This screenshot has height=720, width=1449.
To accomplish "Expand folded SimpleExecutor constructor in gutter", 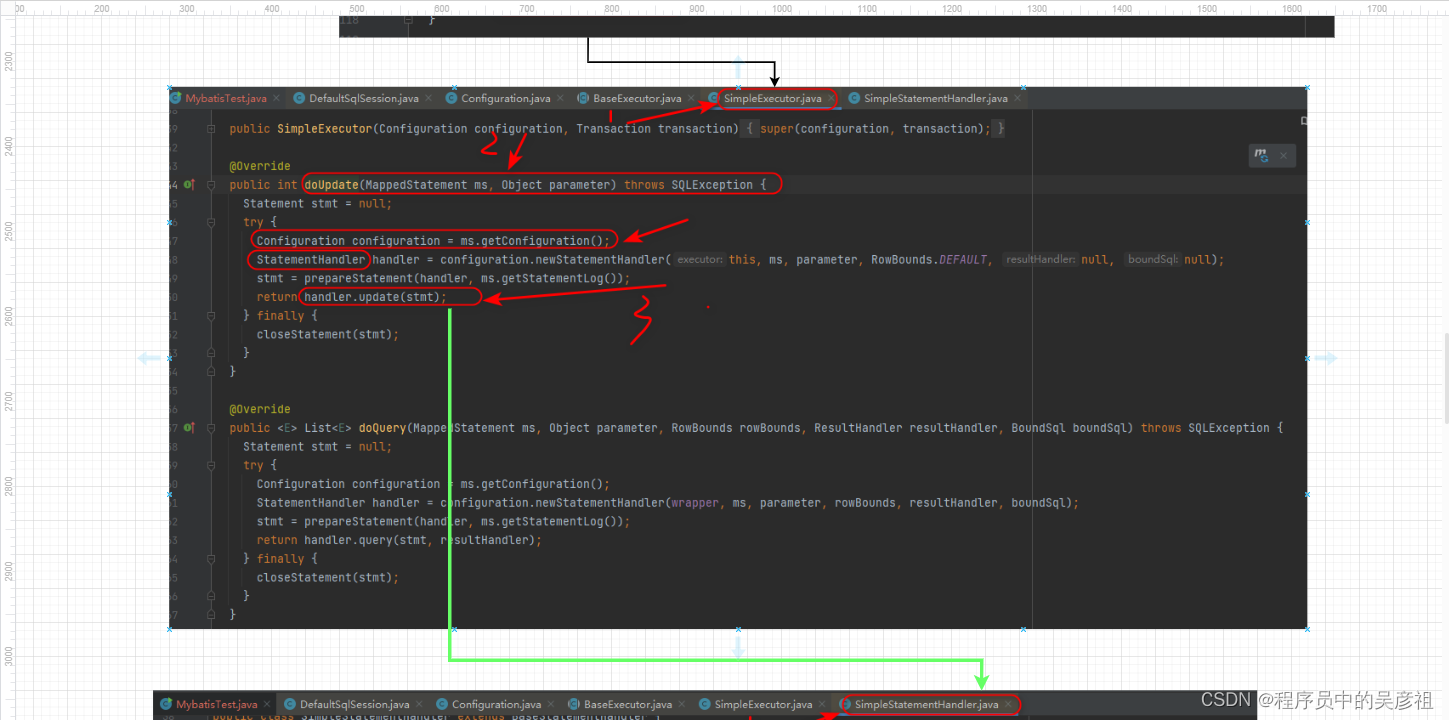I will (x=211, y=128).
